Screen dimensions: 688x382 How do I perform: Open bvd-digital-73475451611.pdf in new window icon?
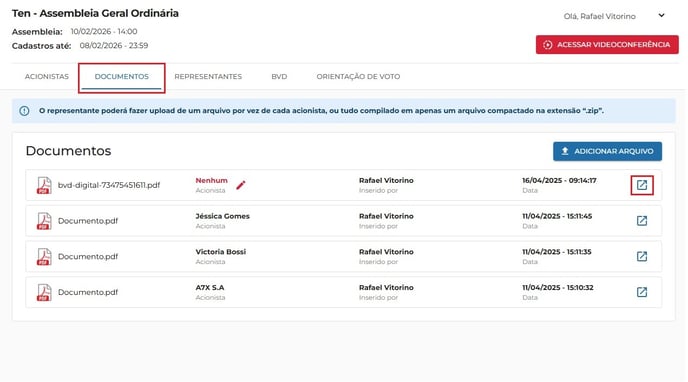coord(642,185)
